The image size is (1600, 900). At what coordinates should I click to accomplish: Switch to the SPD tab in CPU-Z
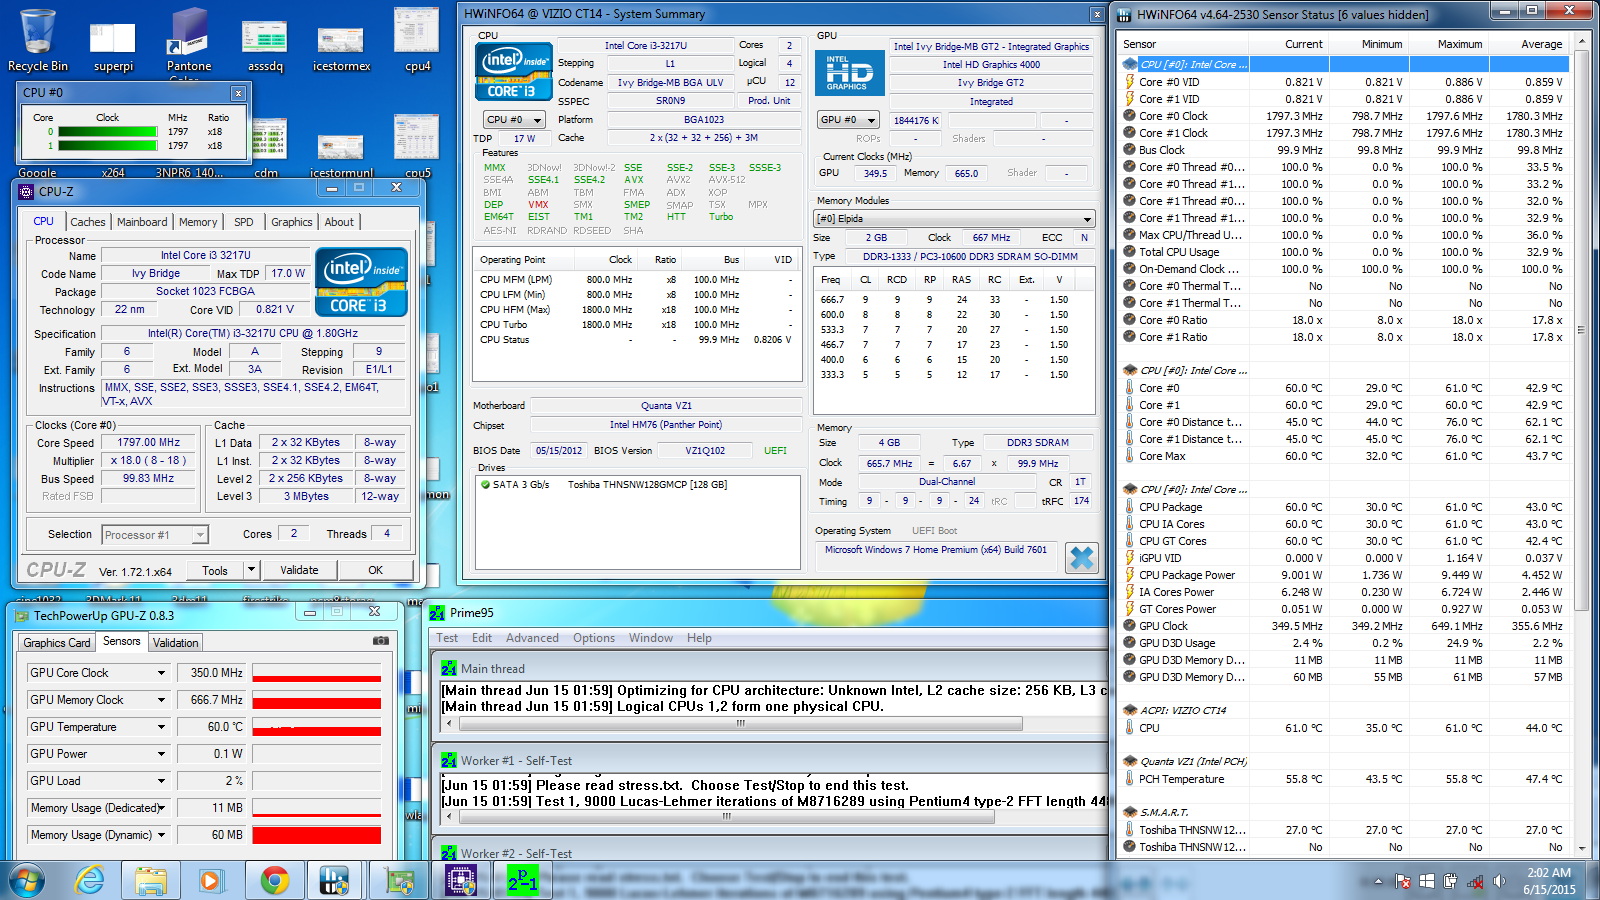[x=244, y=222]
